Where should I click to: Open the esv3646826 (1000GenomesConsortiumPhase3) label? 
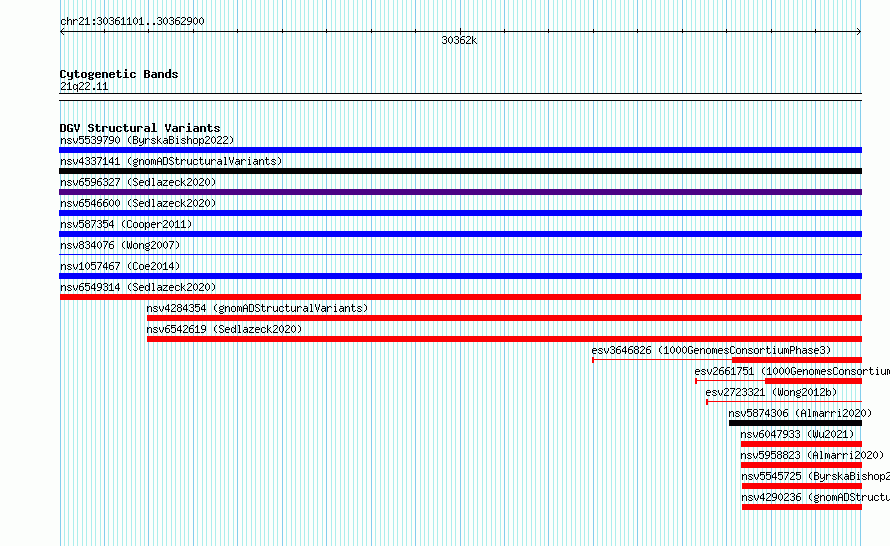coord(711,350)
